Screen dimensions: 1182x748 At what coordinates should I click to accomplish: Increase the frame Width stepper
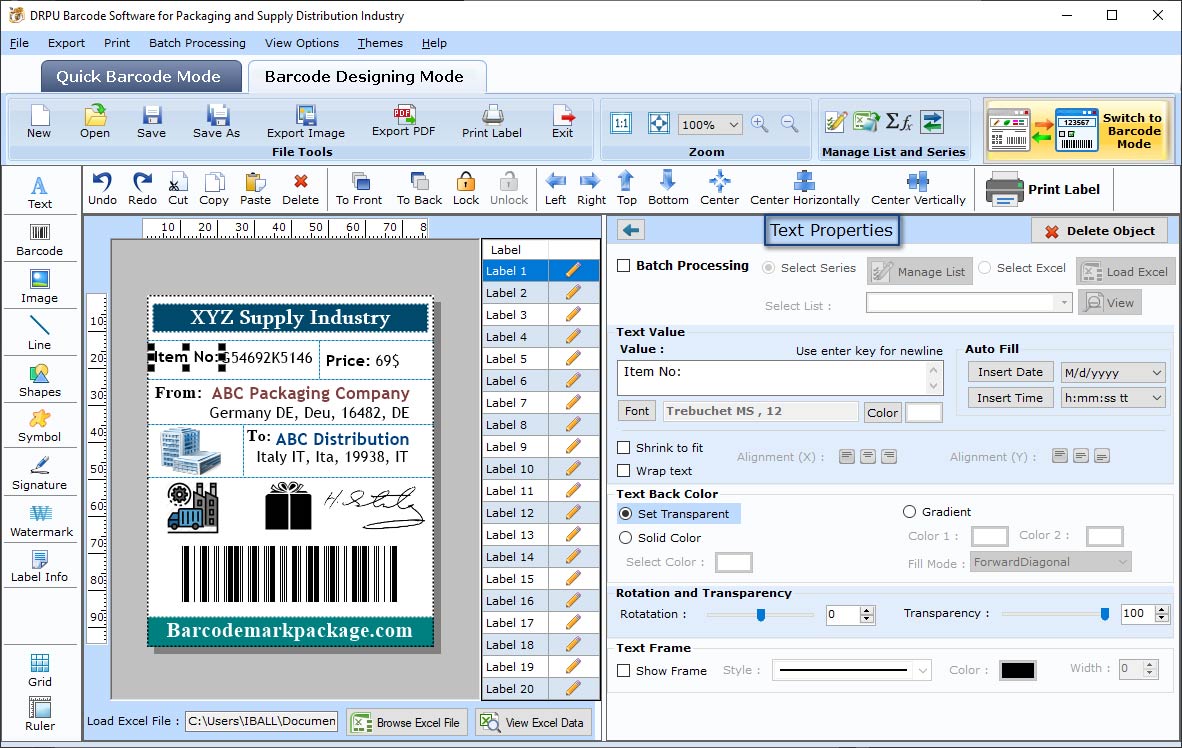coord(1150,664)
